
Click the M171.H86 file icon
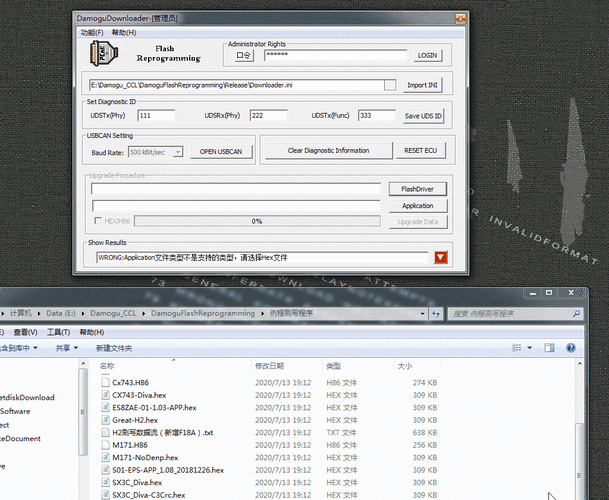105,445
